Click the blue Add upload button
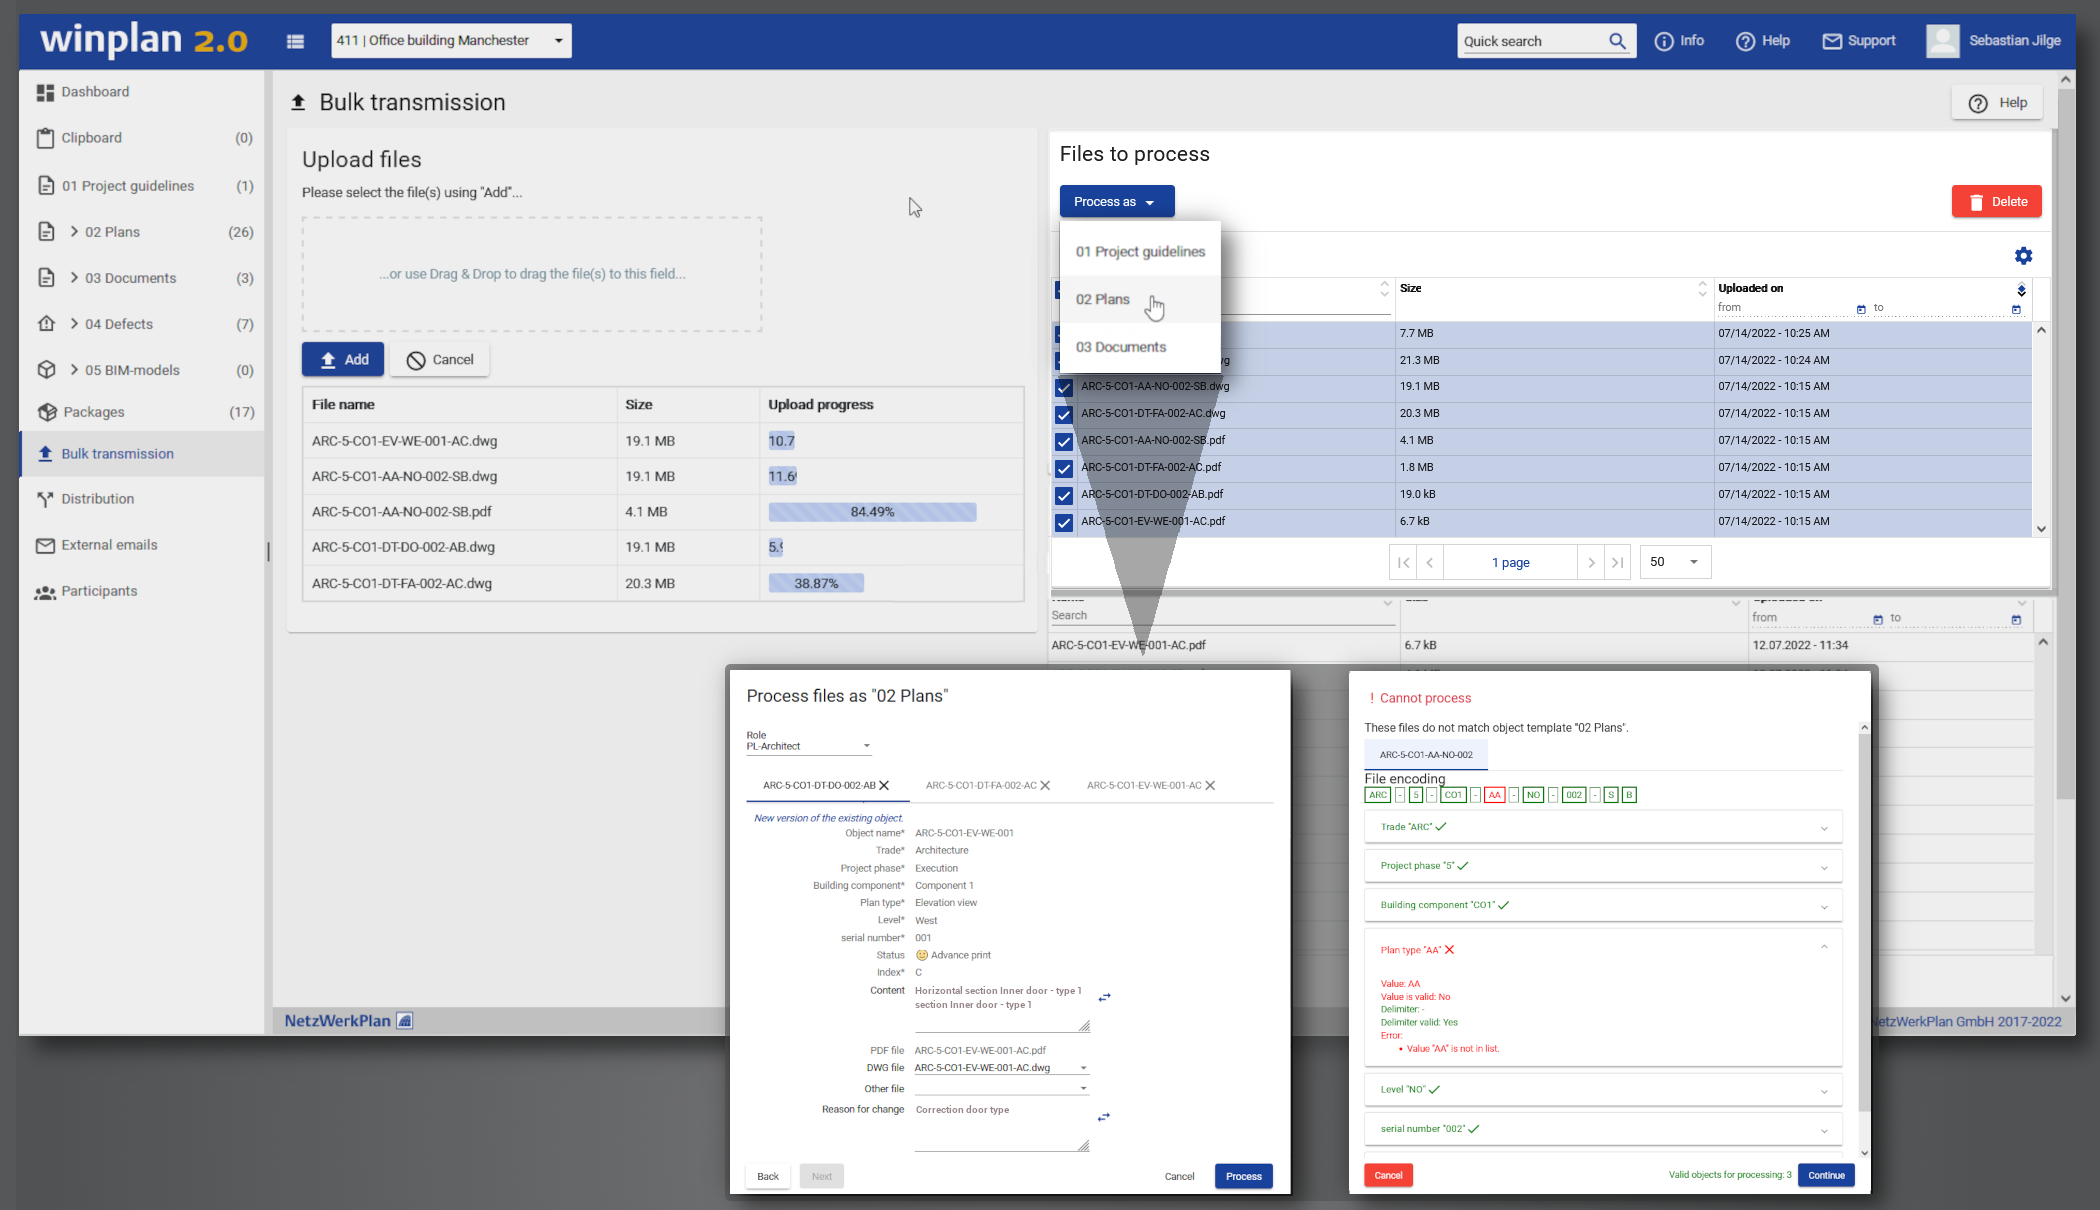 pos(343,360)
